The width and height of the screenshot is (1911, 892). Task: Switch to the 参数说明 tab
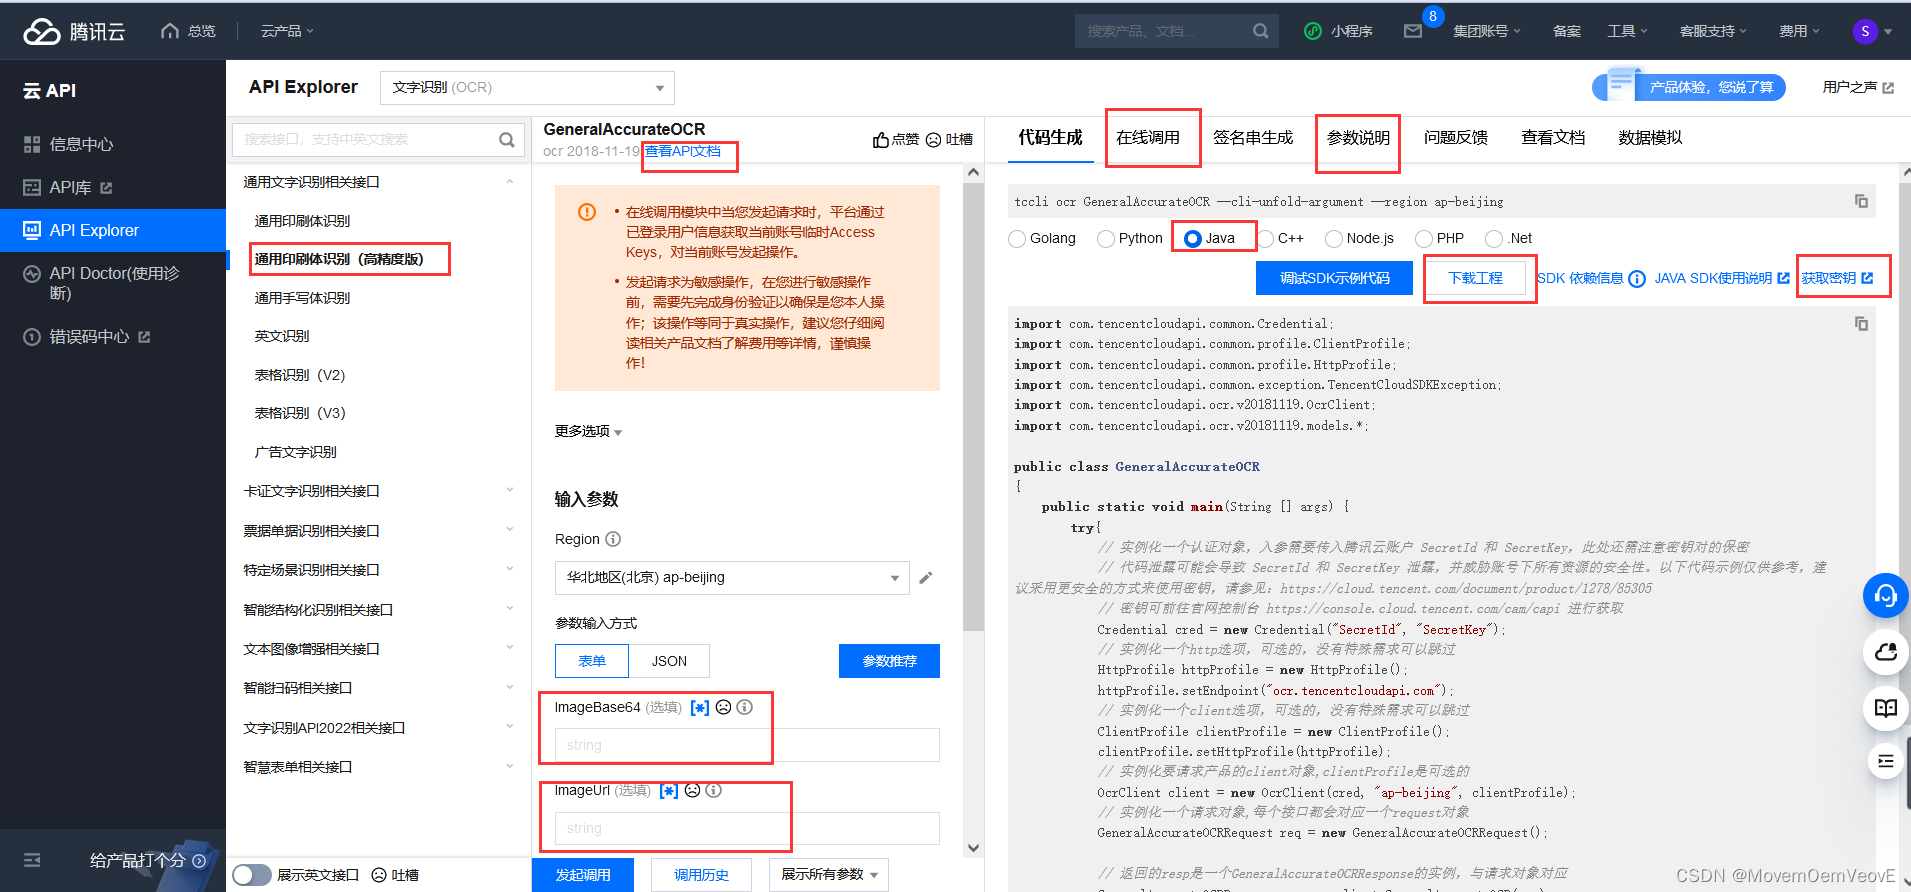click(x=1358, y=138)
